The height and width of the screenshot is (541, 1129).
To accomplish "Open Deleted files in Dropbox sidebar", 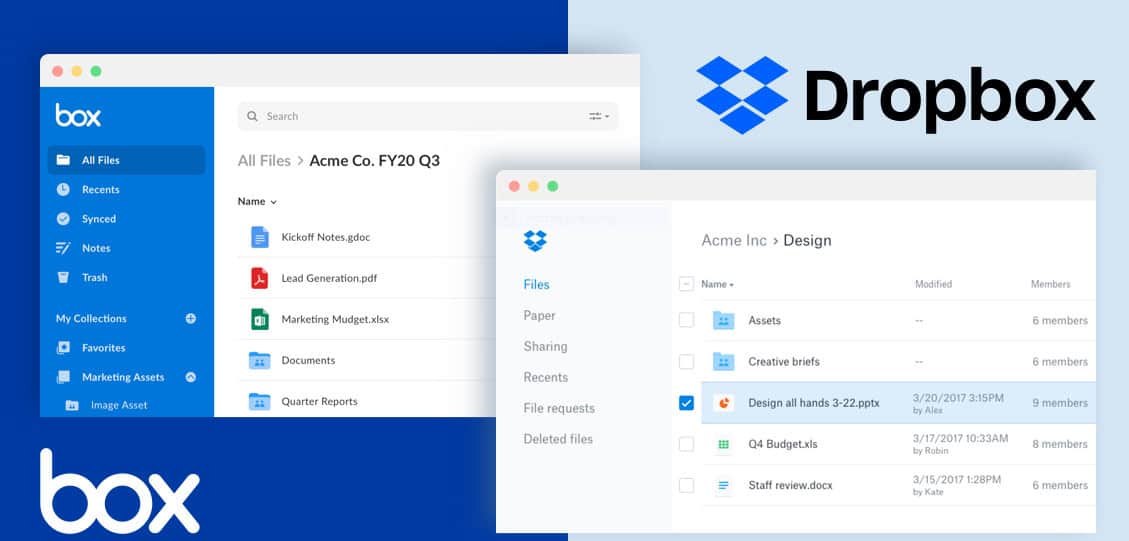I will click(558, 439).
